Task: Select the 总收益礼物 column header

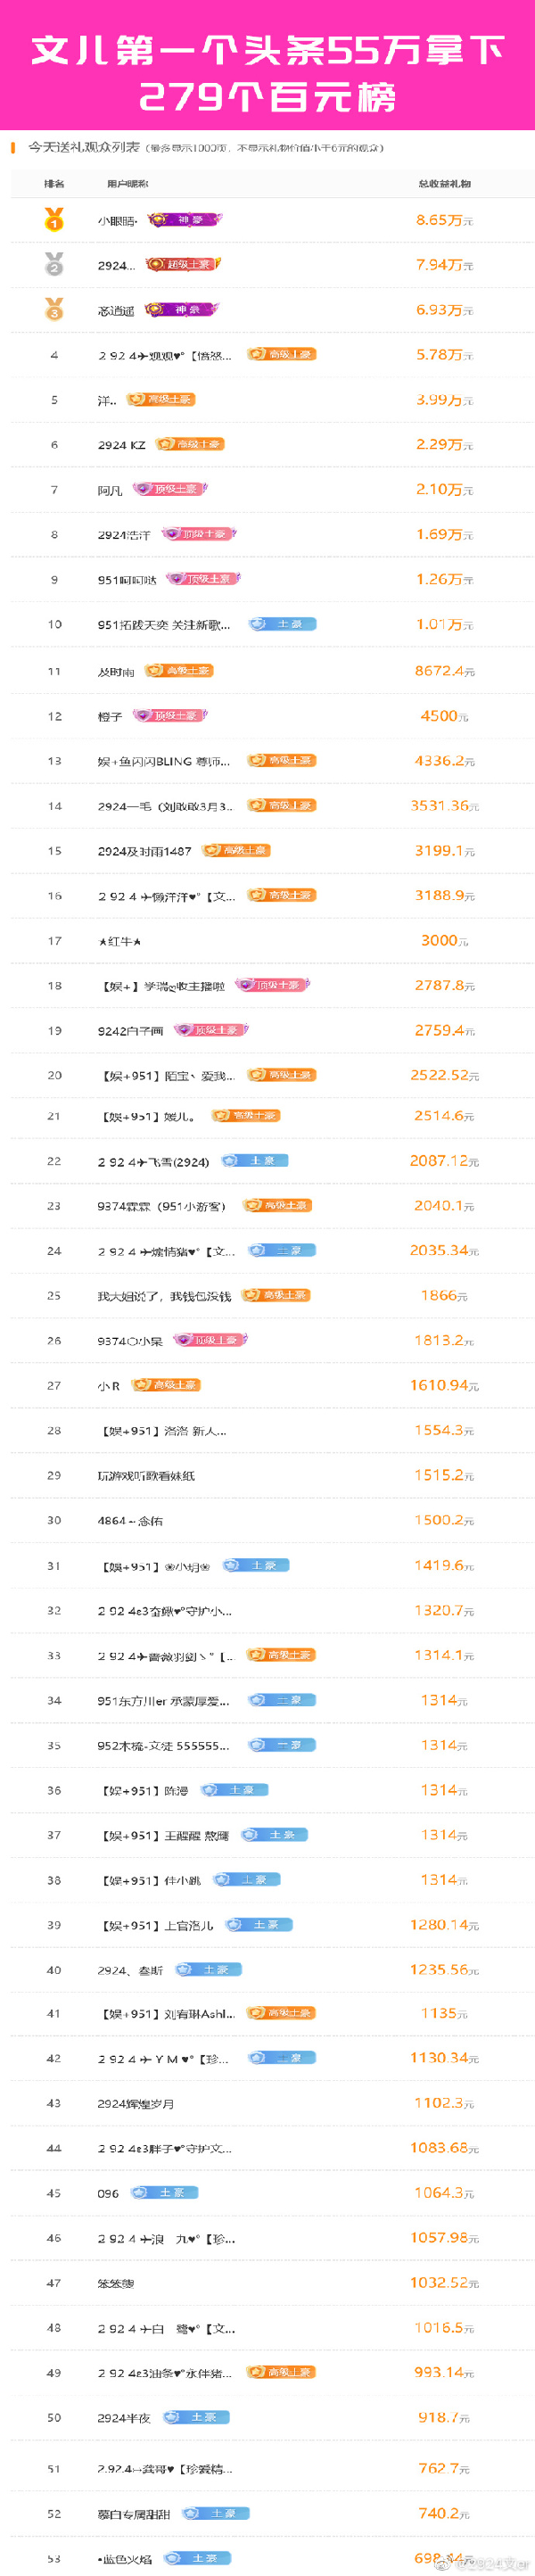Action: pyautogui.click(x=445, y=184)
